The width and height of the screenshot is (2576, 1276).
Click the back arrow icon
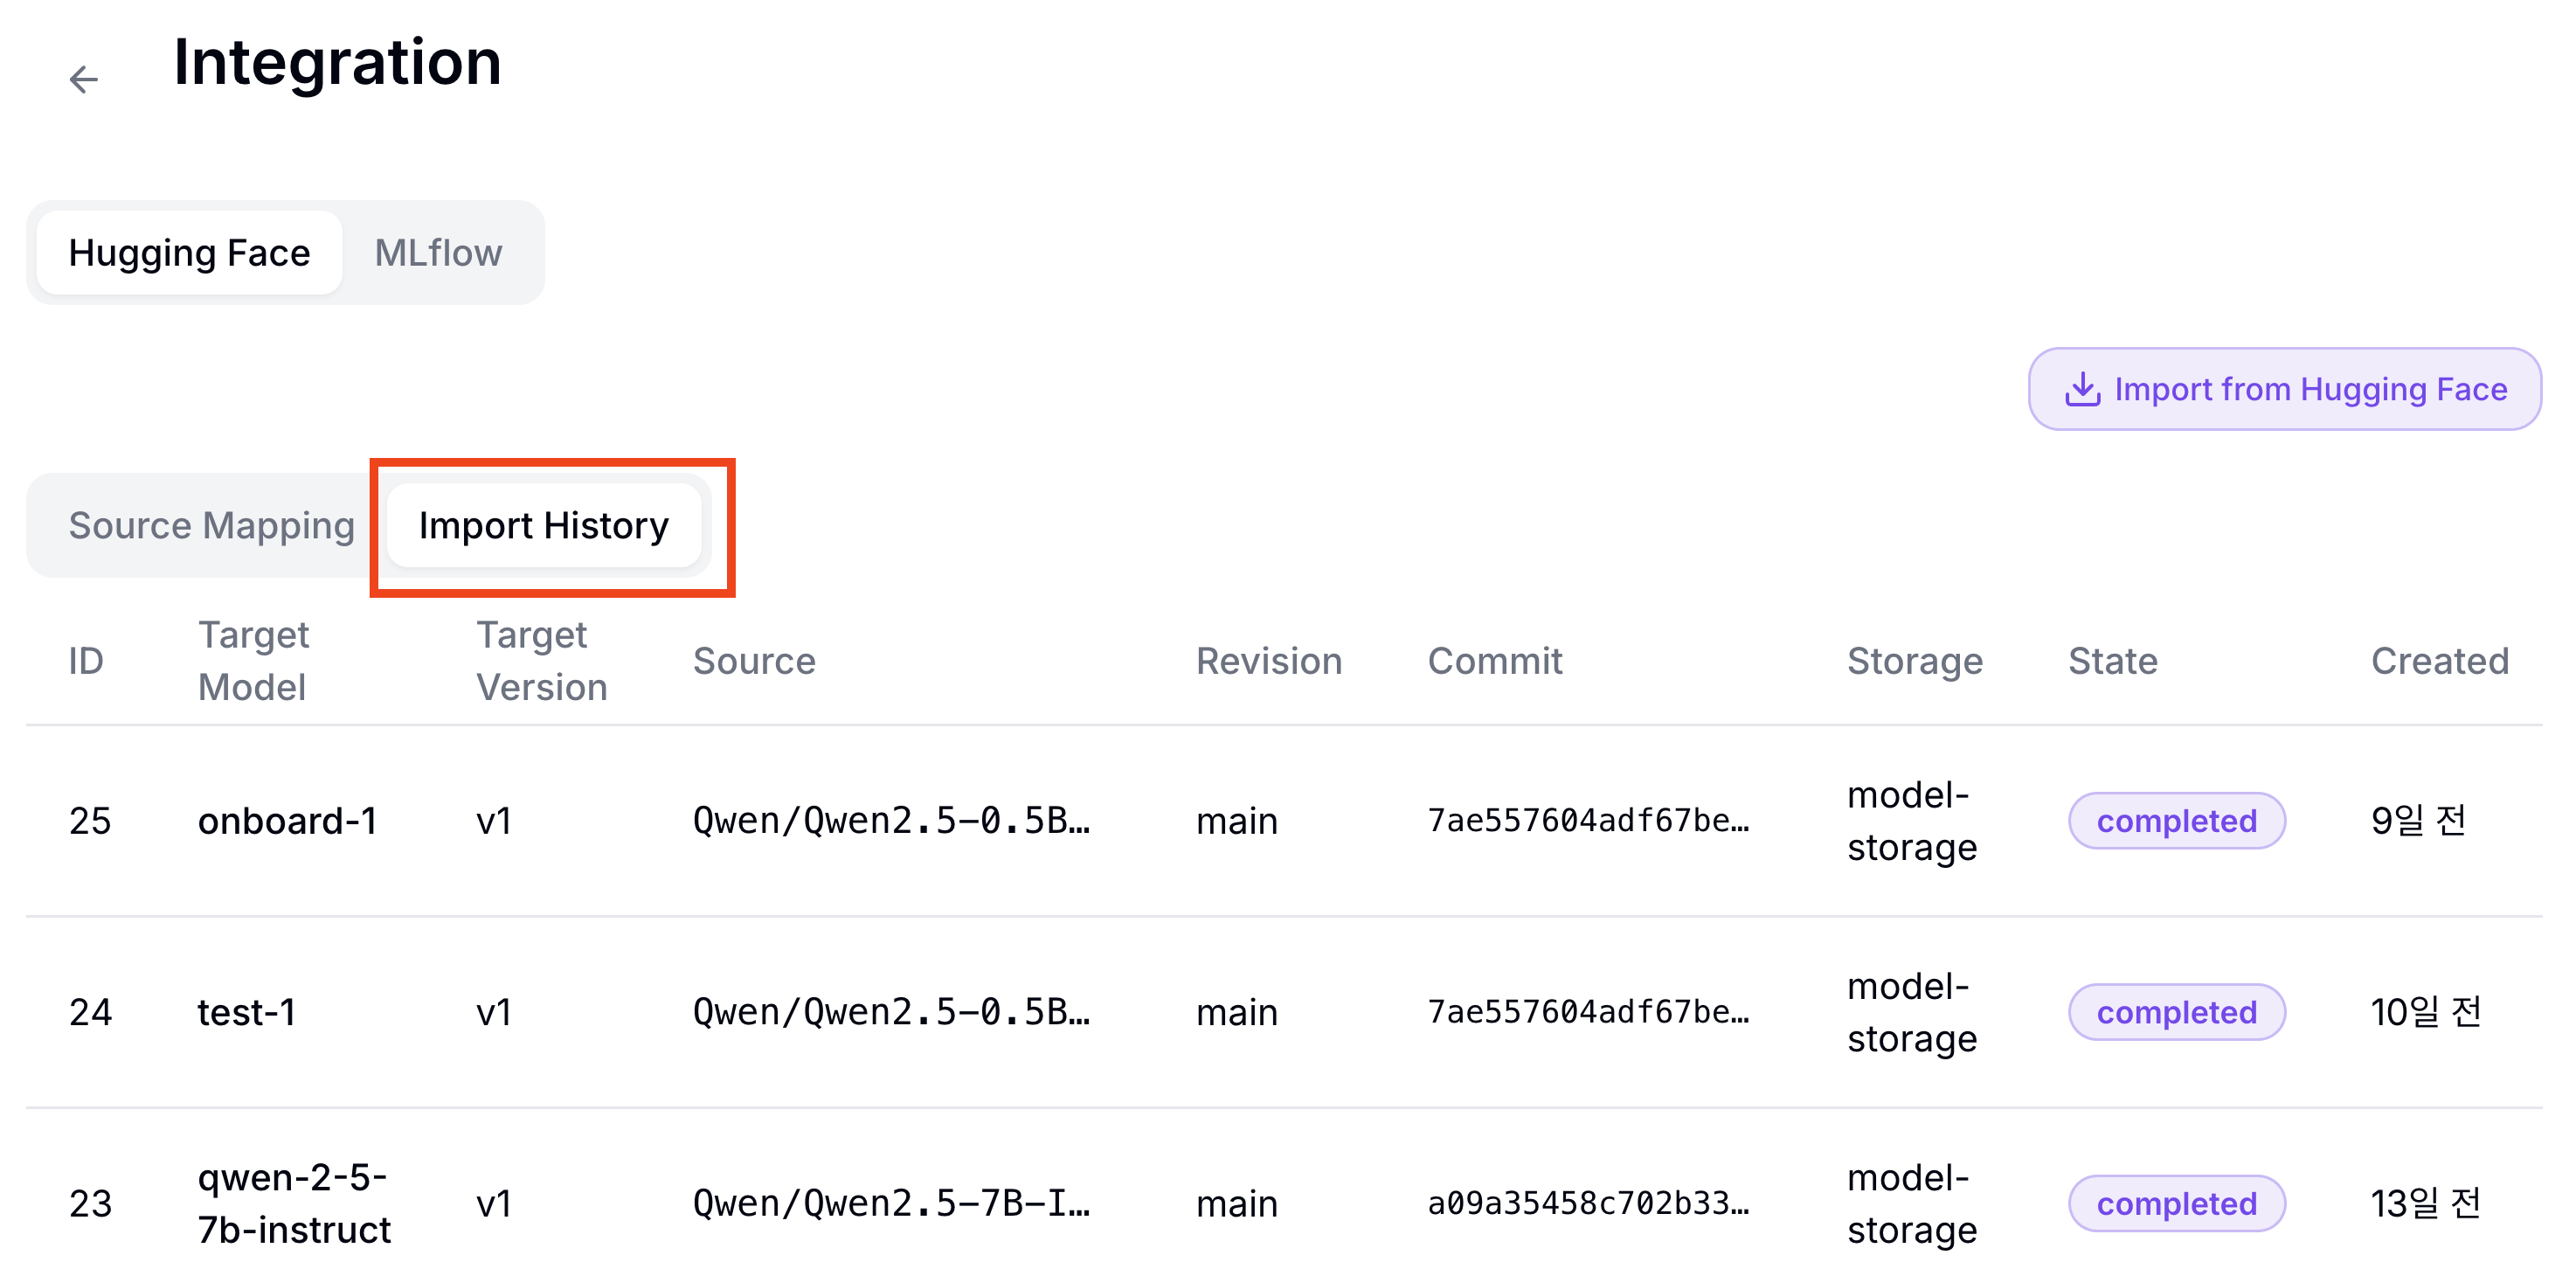tap(84, 79)
